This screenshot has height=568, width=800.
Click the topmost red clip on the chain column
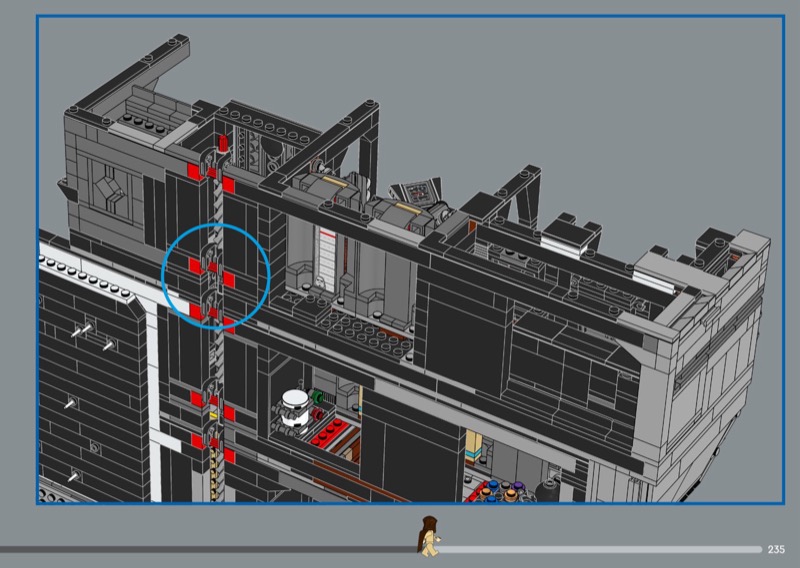222,142
